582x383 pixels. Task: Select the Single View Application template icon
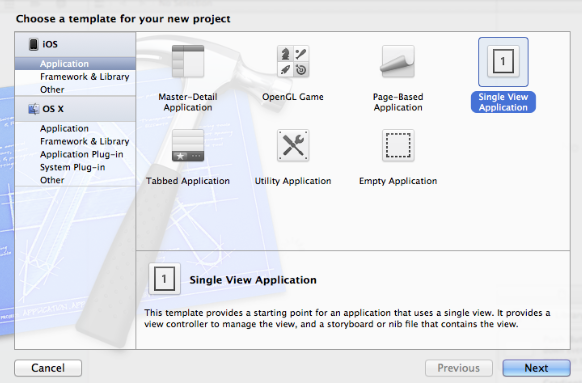click(503, 62)
